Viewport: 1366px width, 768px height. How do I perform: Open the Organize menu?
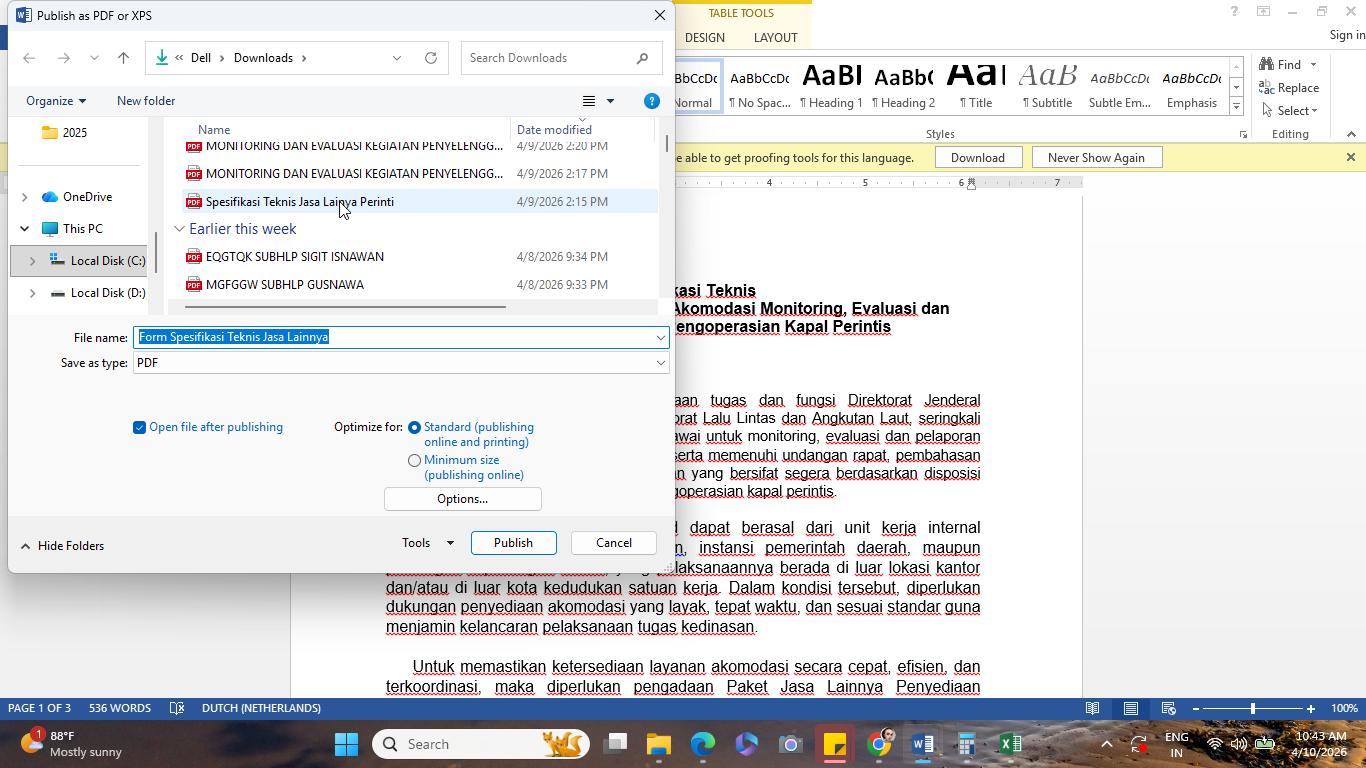point(56,101)
